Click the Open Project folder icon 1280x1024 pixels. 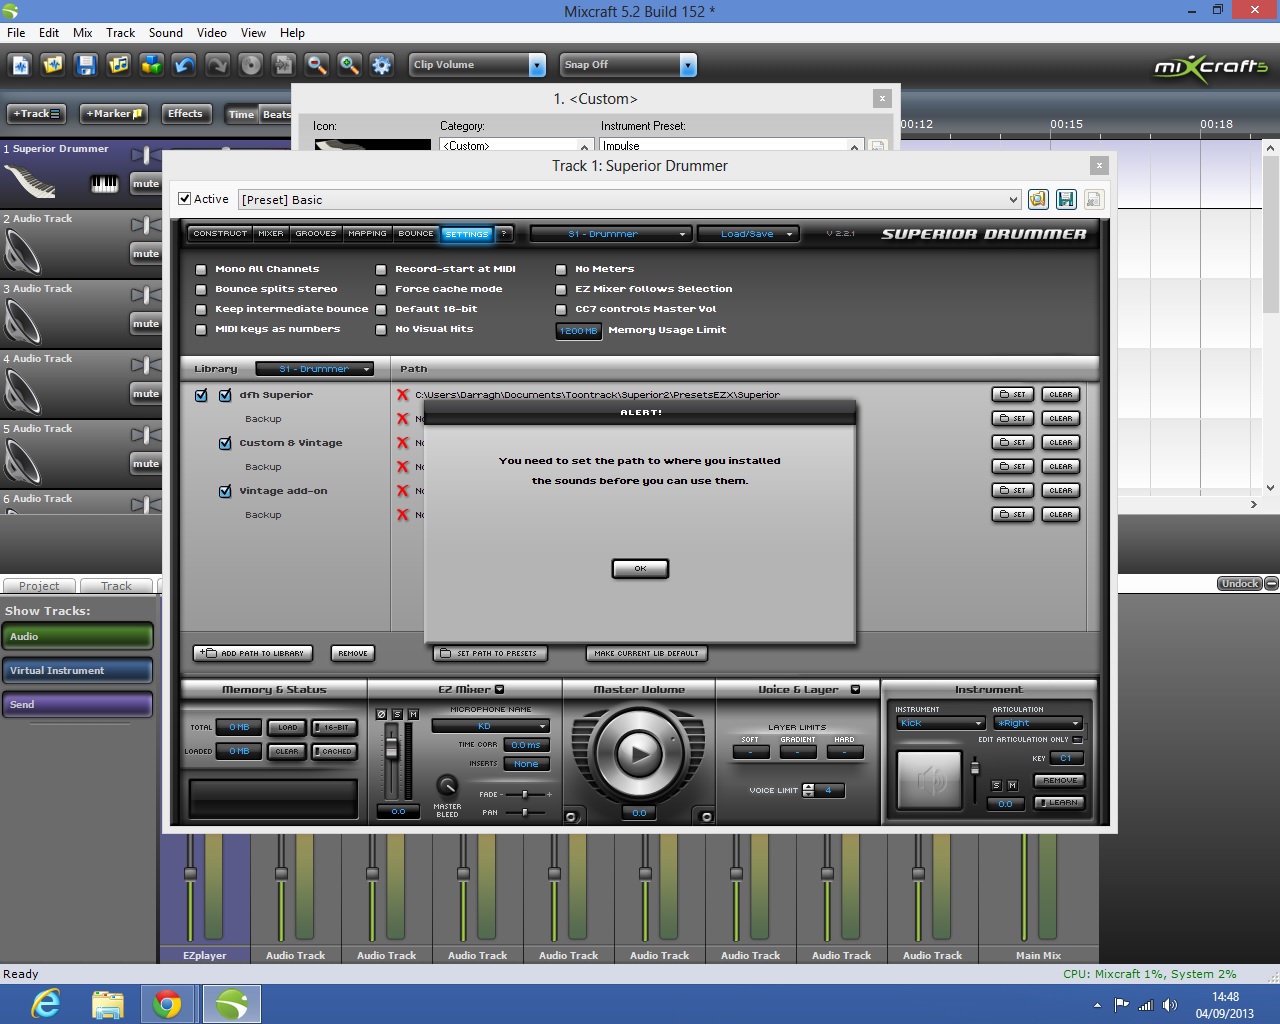tap(53, 65)
